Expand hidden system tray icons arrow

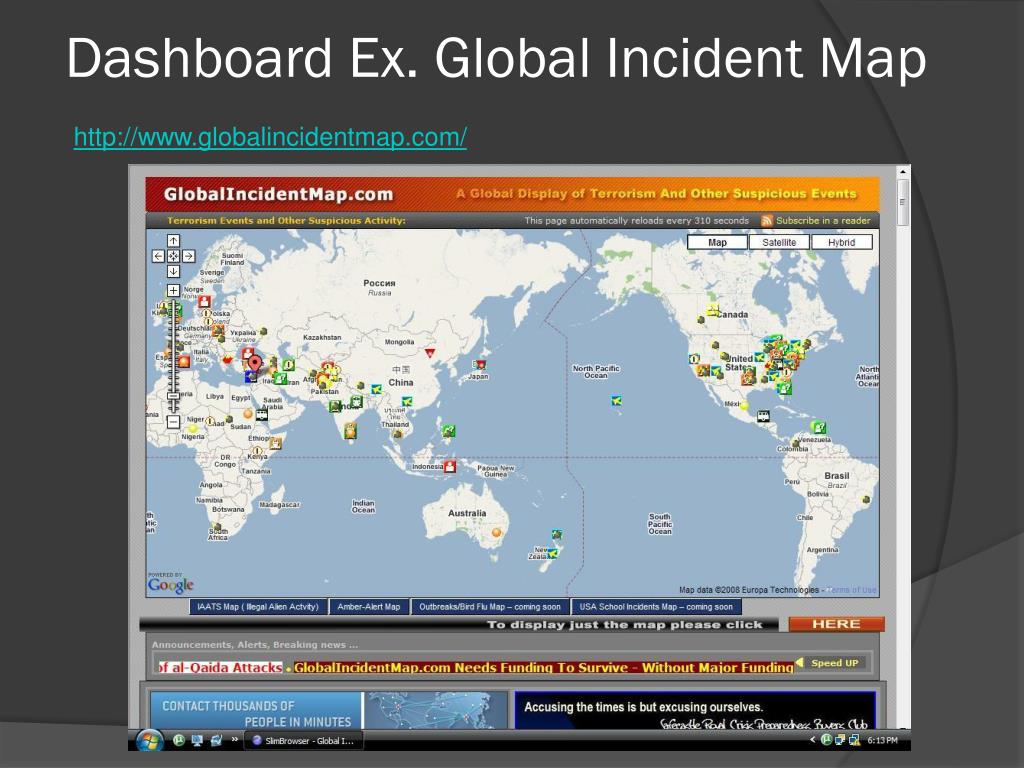pyautogui.click(x=812, y=740)
